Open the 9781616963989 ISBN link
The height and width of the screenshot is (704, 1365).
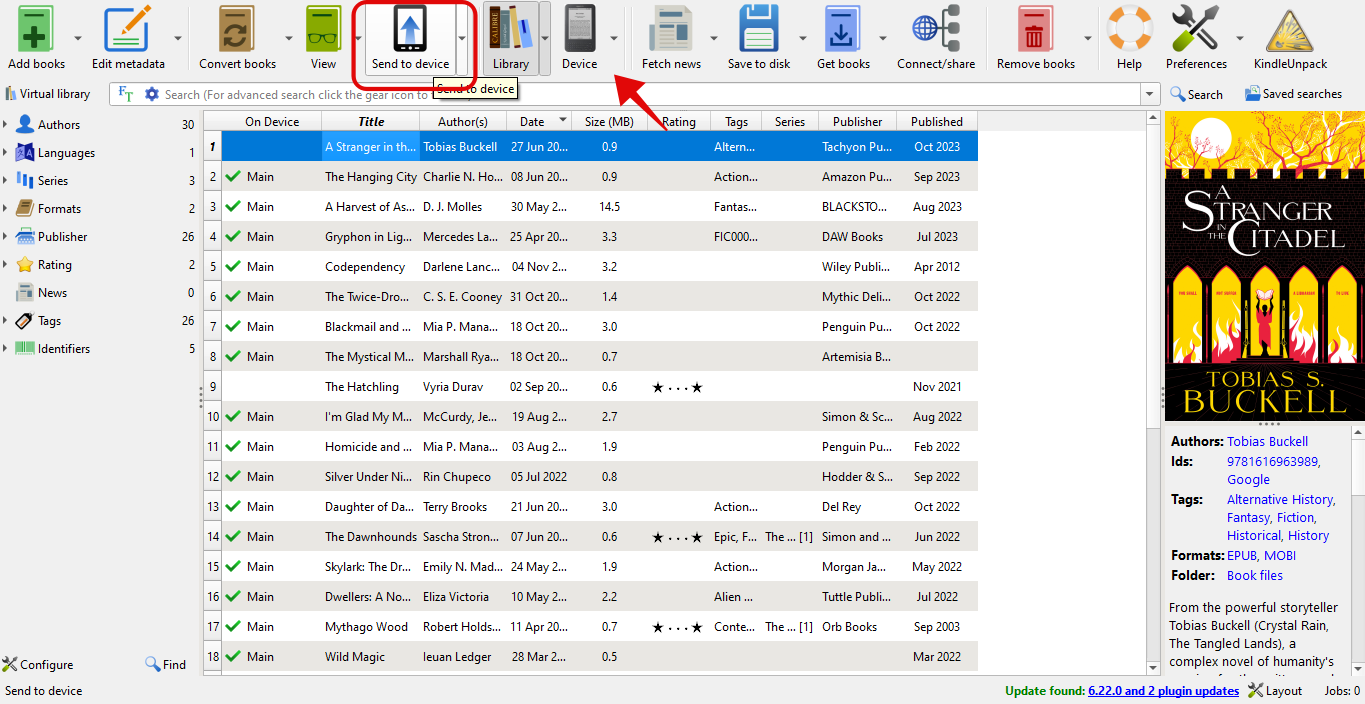tap(1273, 461)
